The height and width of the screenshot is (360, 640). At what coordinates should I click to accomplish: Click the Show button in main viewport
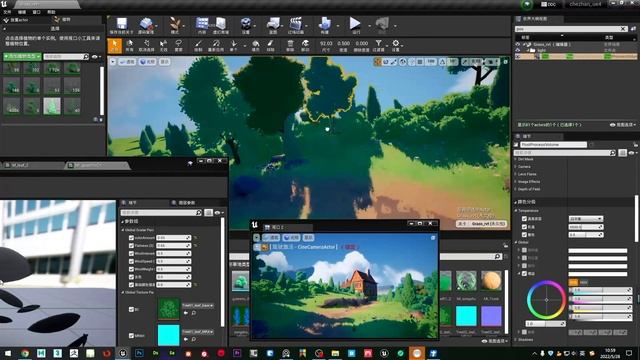(x=164, y=62)
